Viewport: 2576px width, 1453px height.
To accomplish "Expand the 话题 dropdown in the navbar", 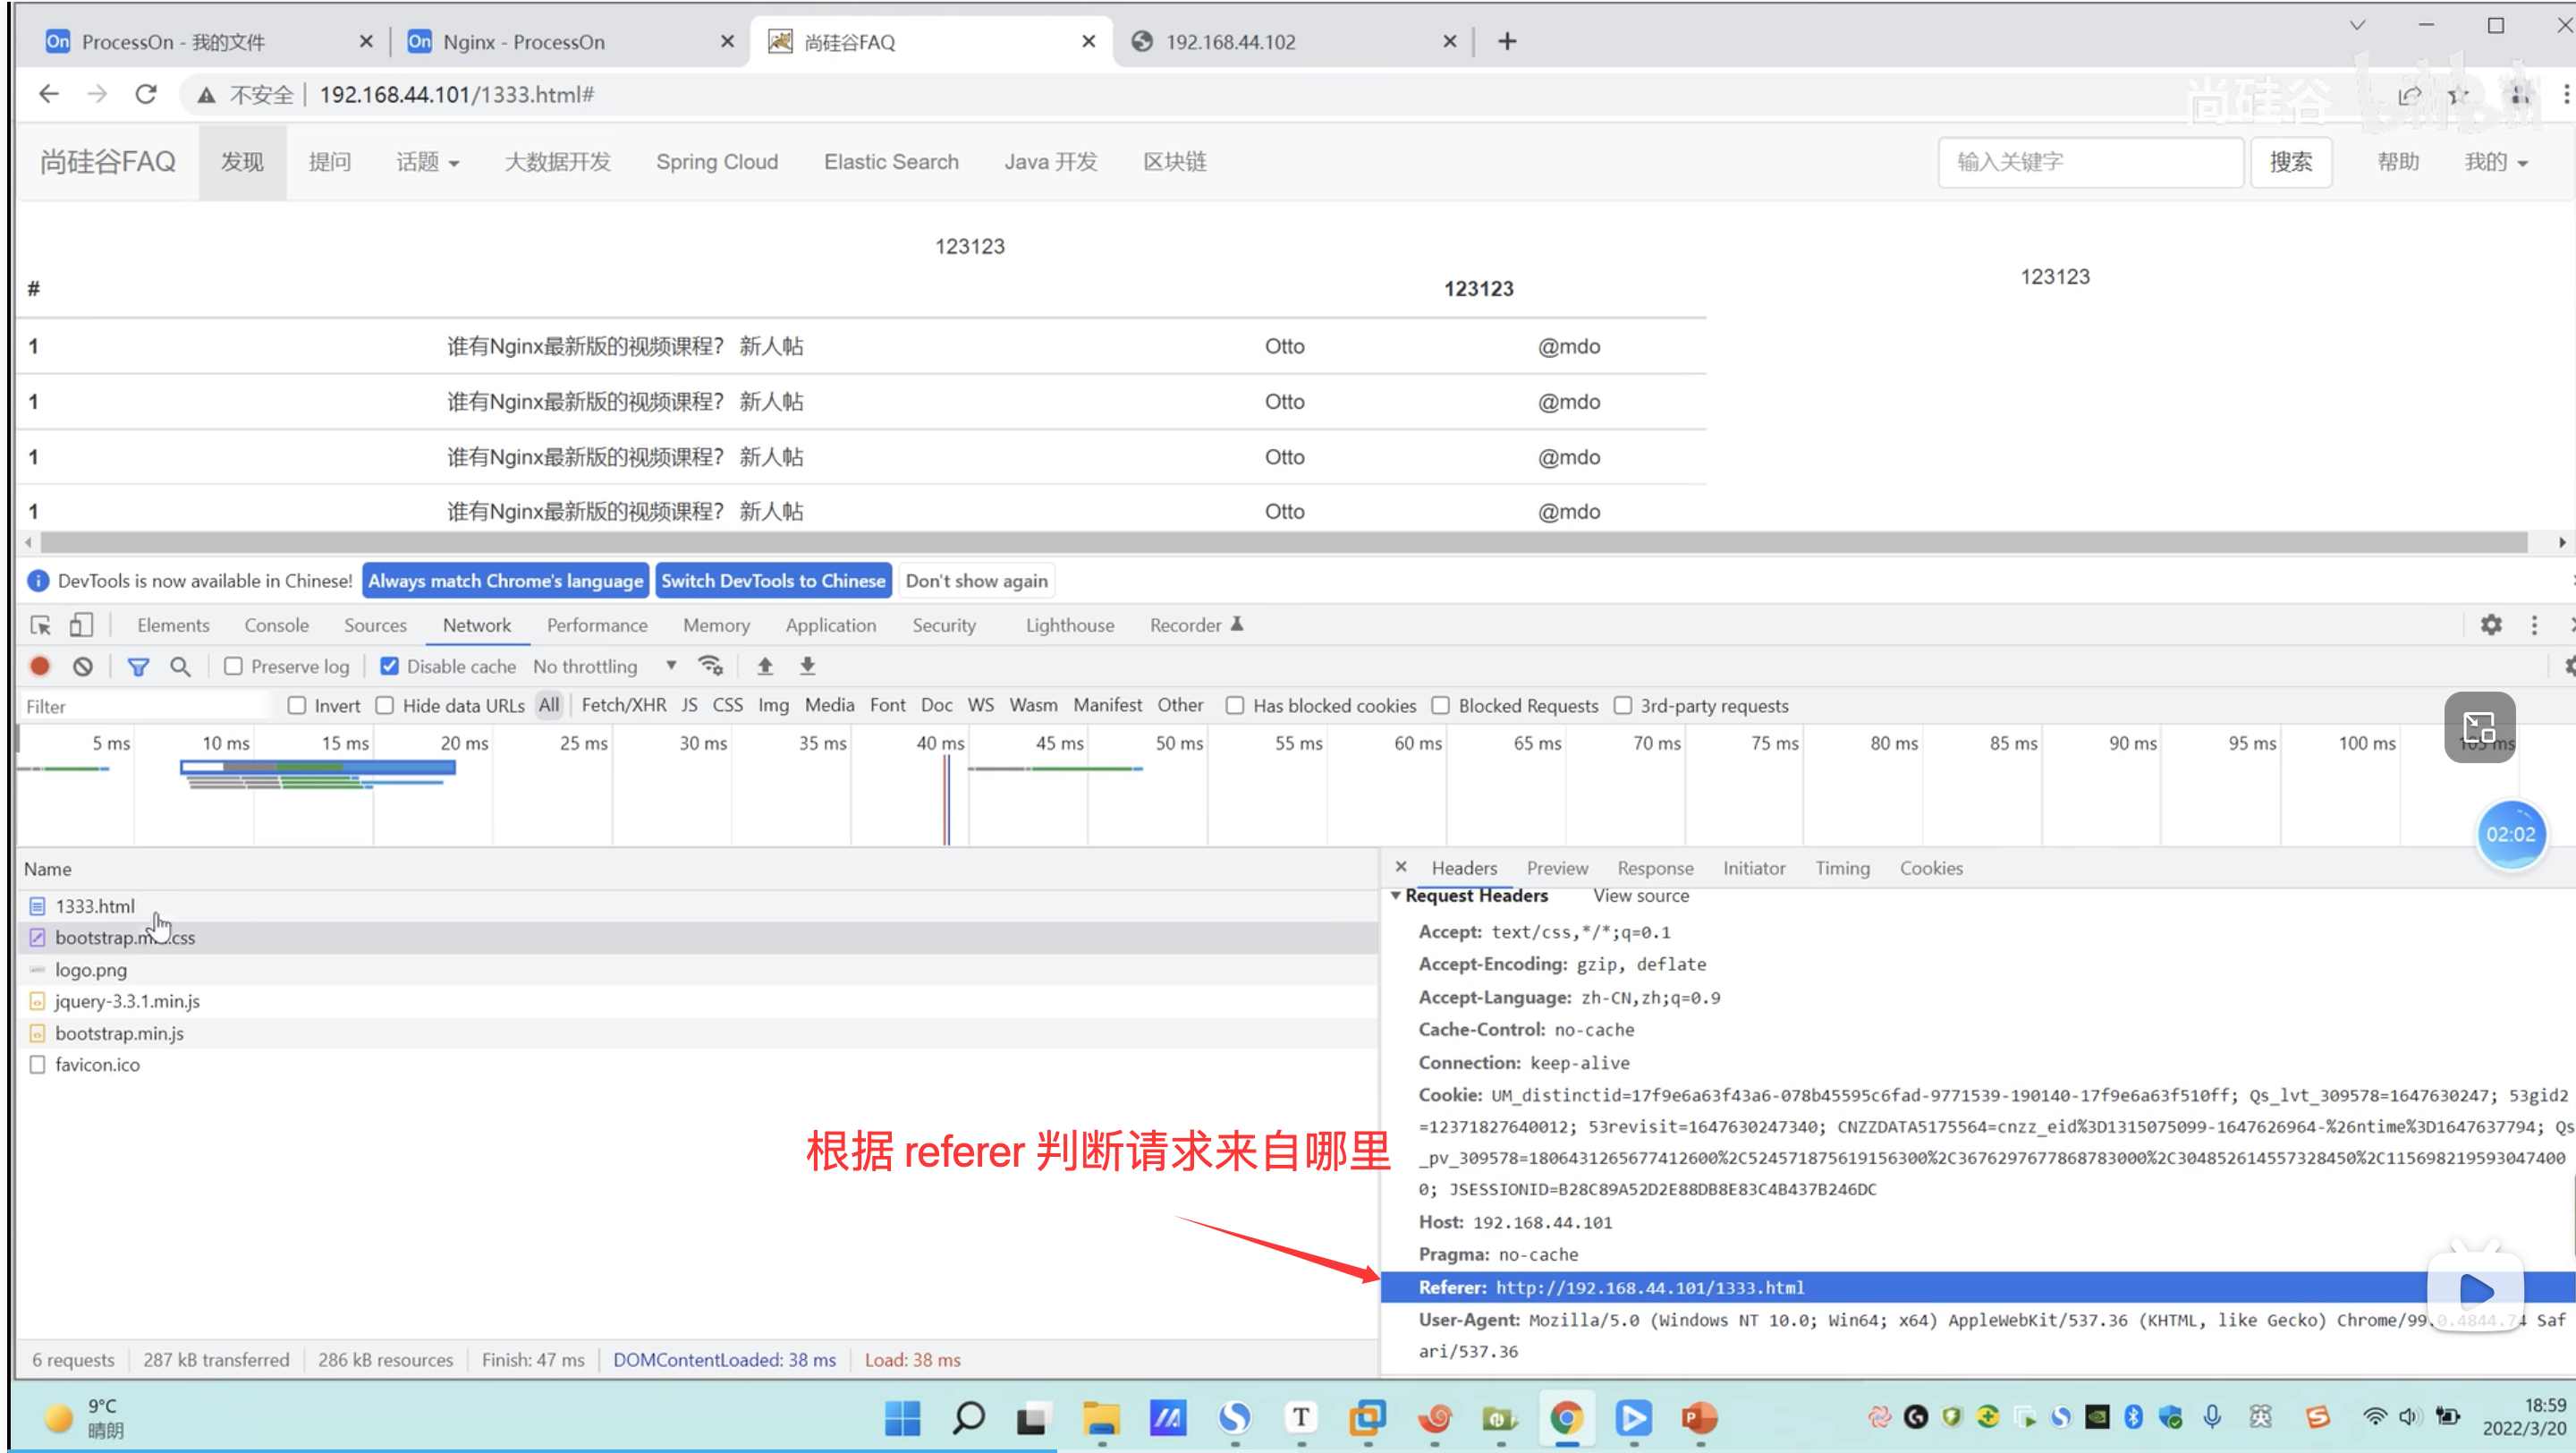I will coord(427,162).
